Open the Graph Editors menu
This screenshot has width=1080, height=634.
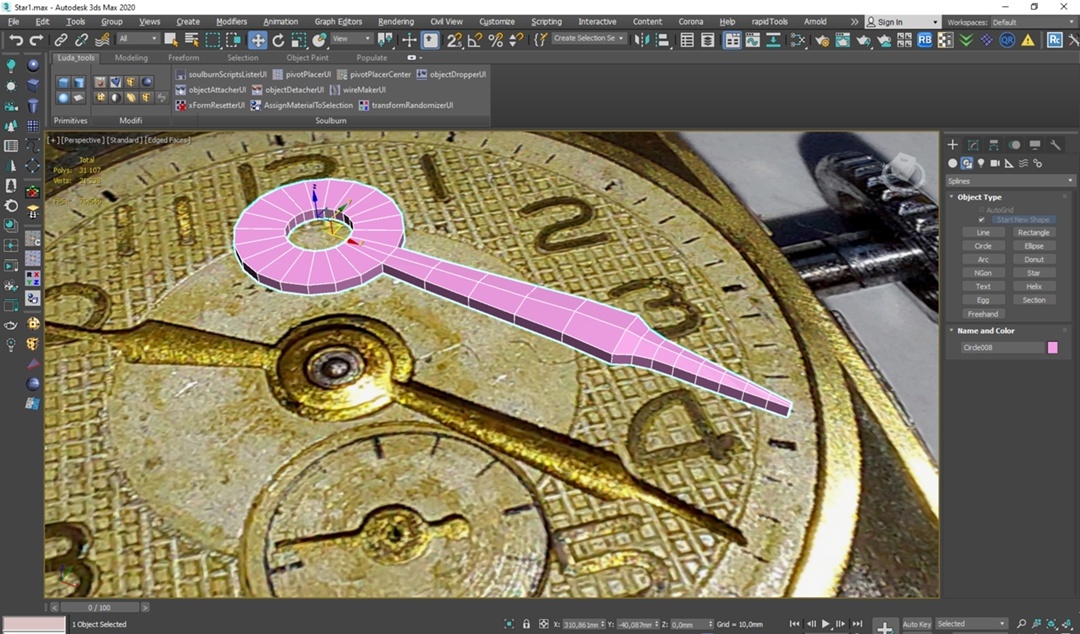coord(338,22)
